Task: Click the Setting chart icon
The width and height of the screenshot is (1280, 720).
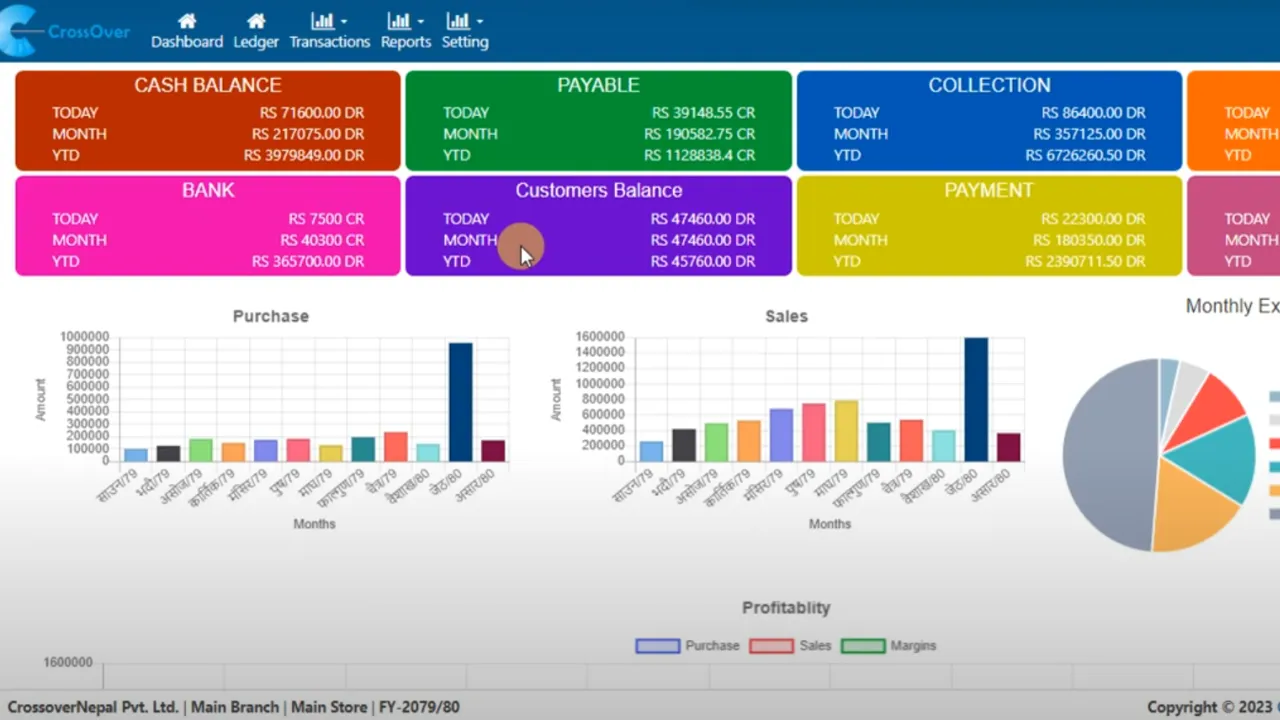Action: [457, 20]
